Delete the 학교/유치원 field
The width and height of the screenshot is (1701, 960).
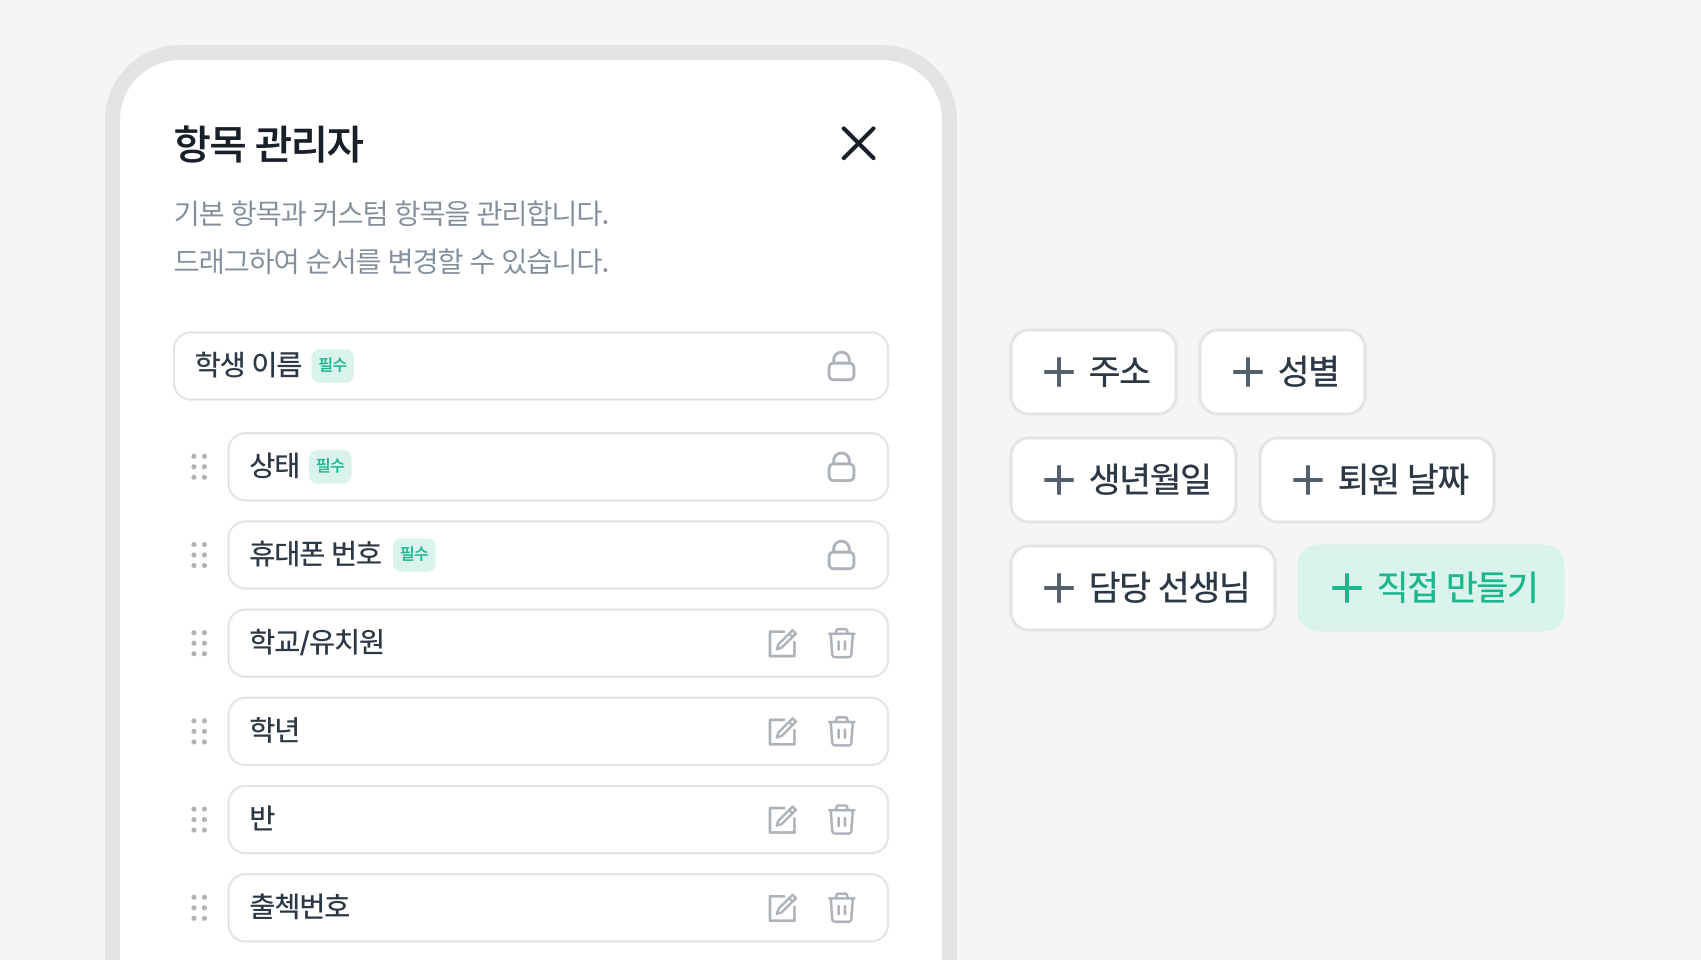point(841,643)
